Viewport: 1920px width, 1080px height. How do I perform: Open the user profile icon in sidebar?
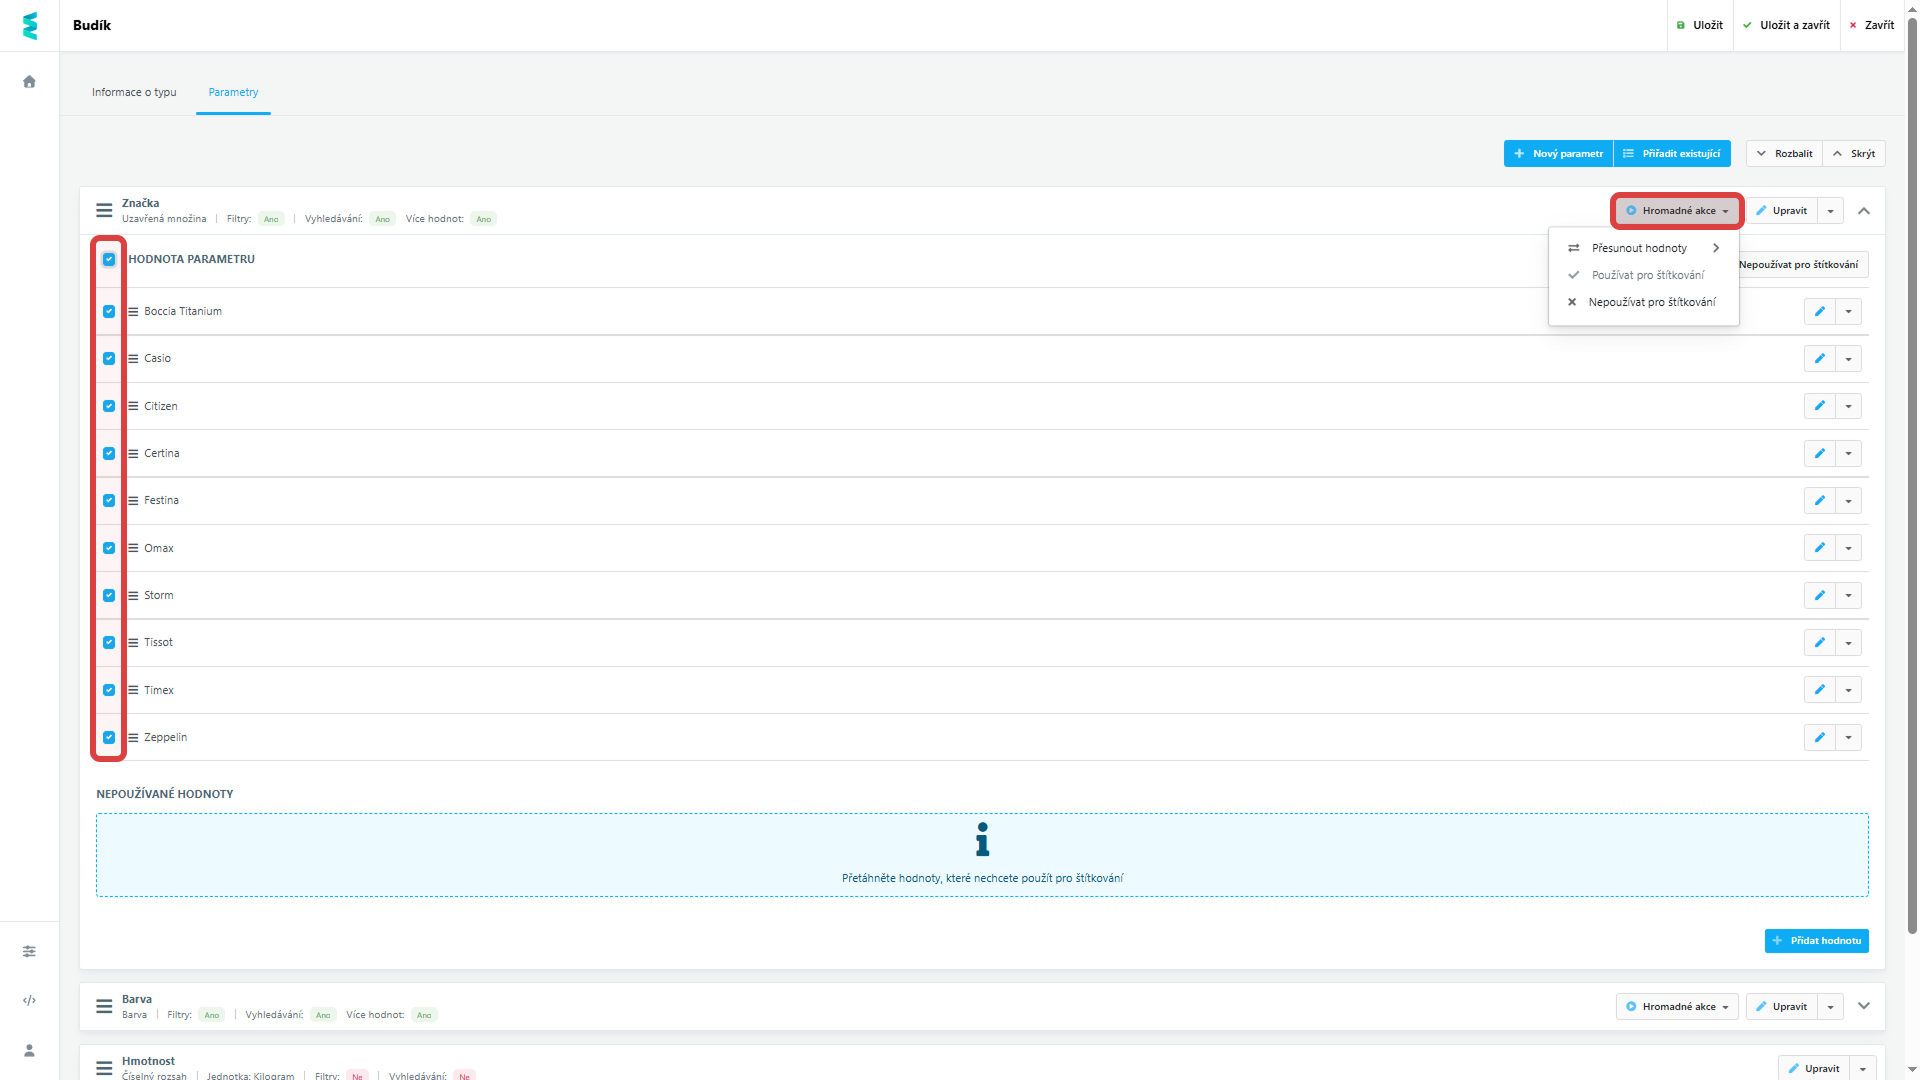29,1050
